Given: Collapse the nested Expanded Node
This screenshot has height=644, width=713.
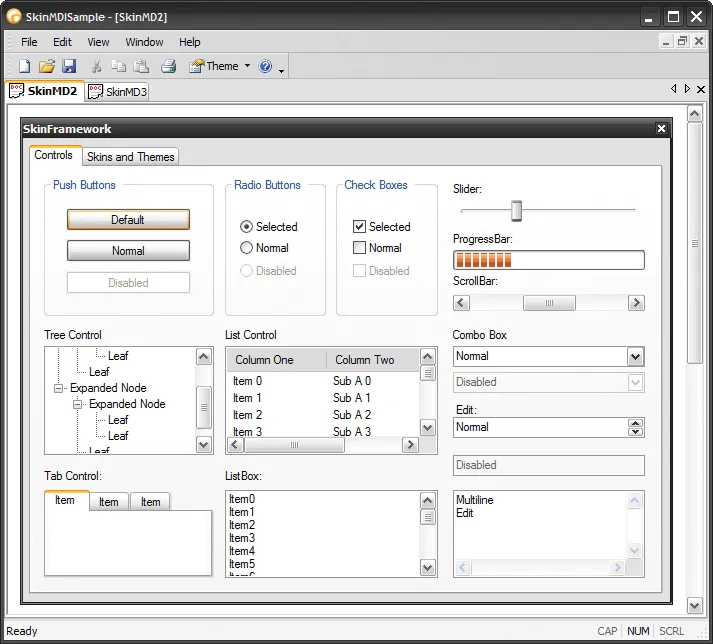Looking at the screenshot, I should point(77,404).
